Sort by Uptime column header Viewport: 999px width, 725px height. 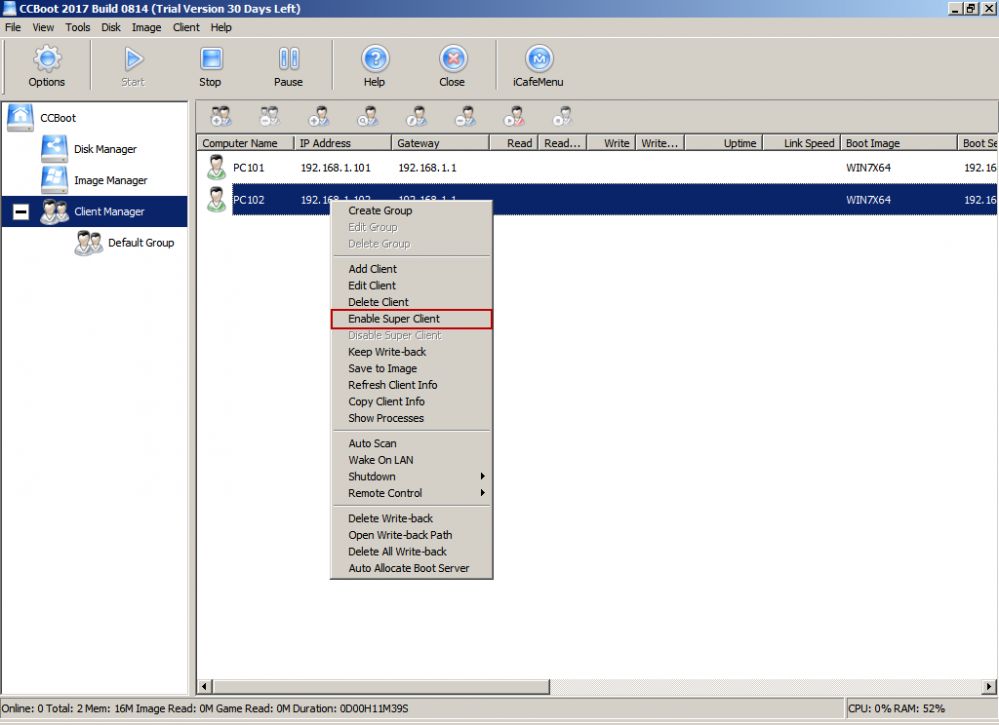(x=724, y=143)
